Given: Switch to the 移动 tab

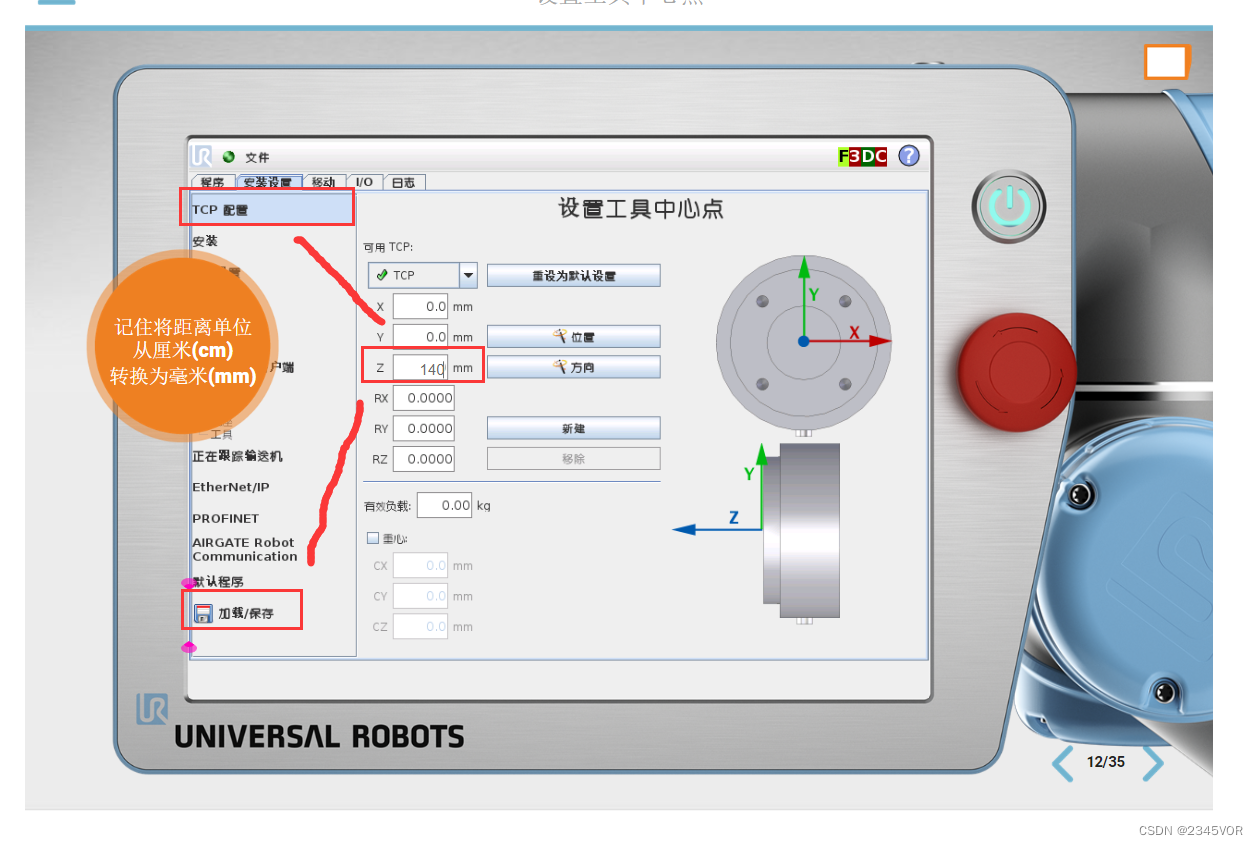Looking at the screenshot, I should pos(324,182).
